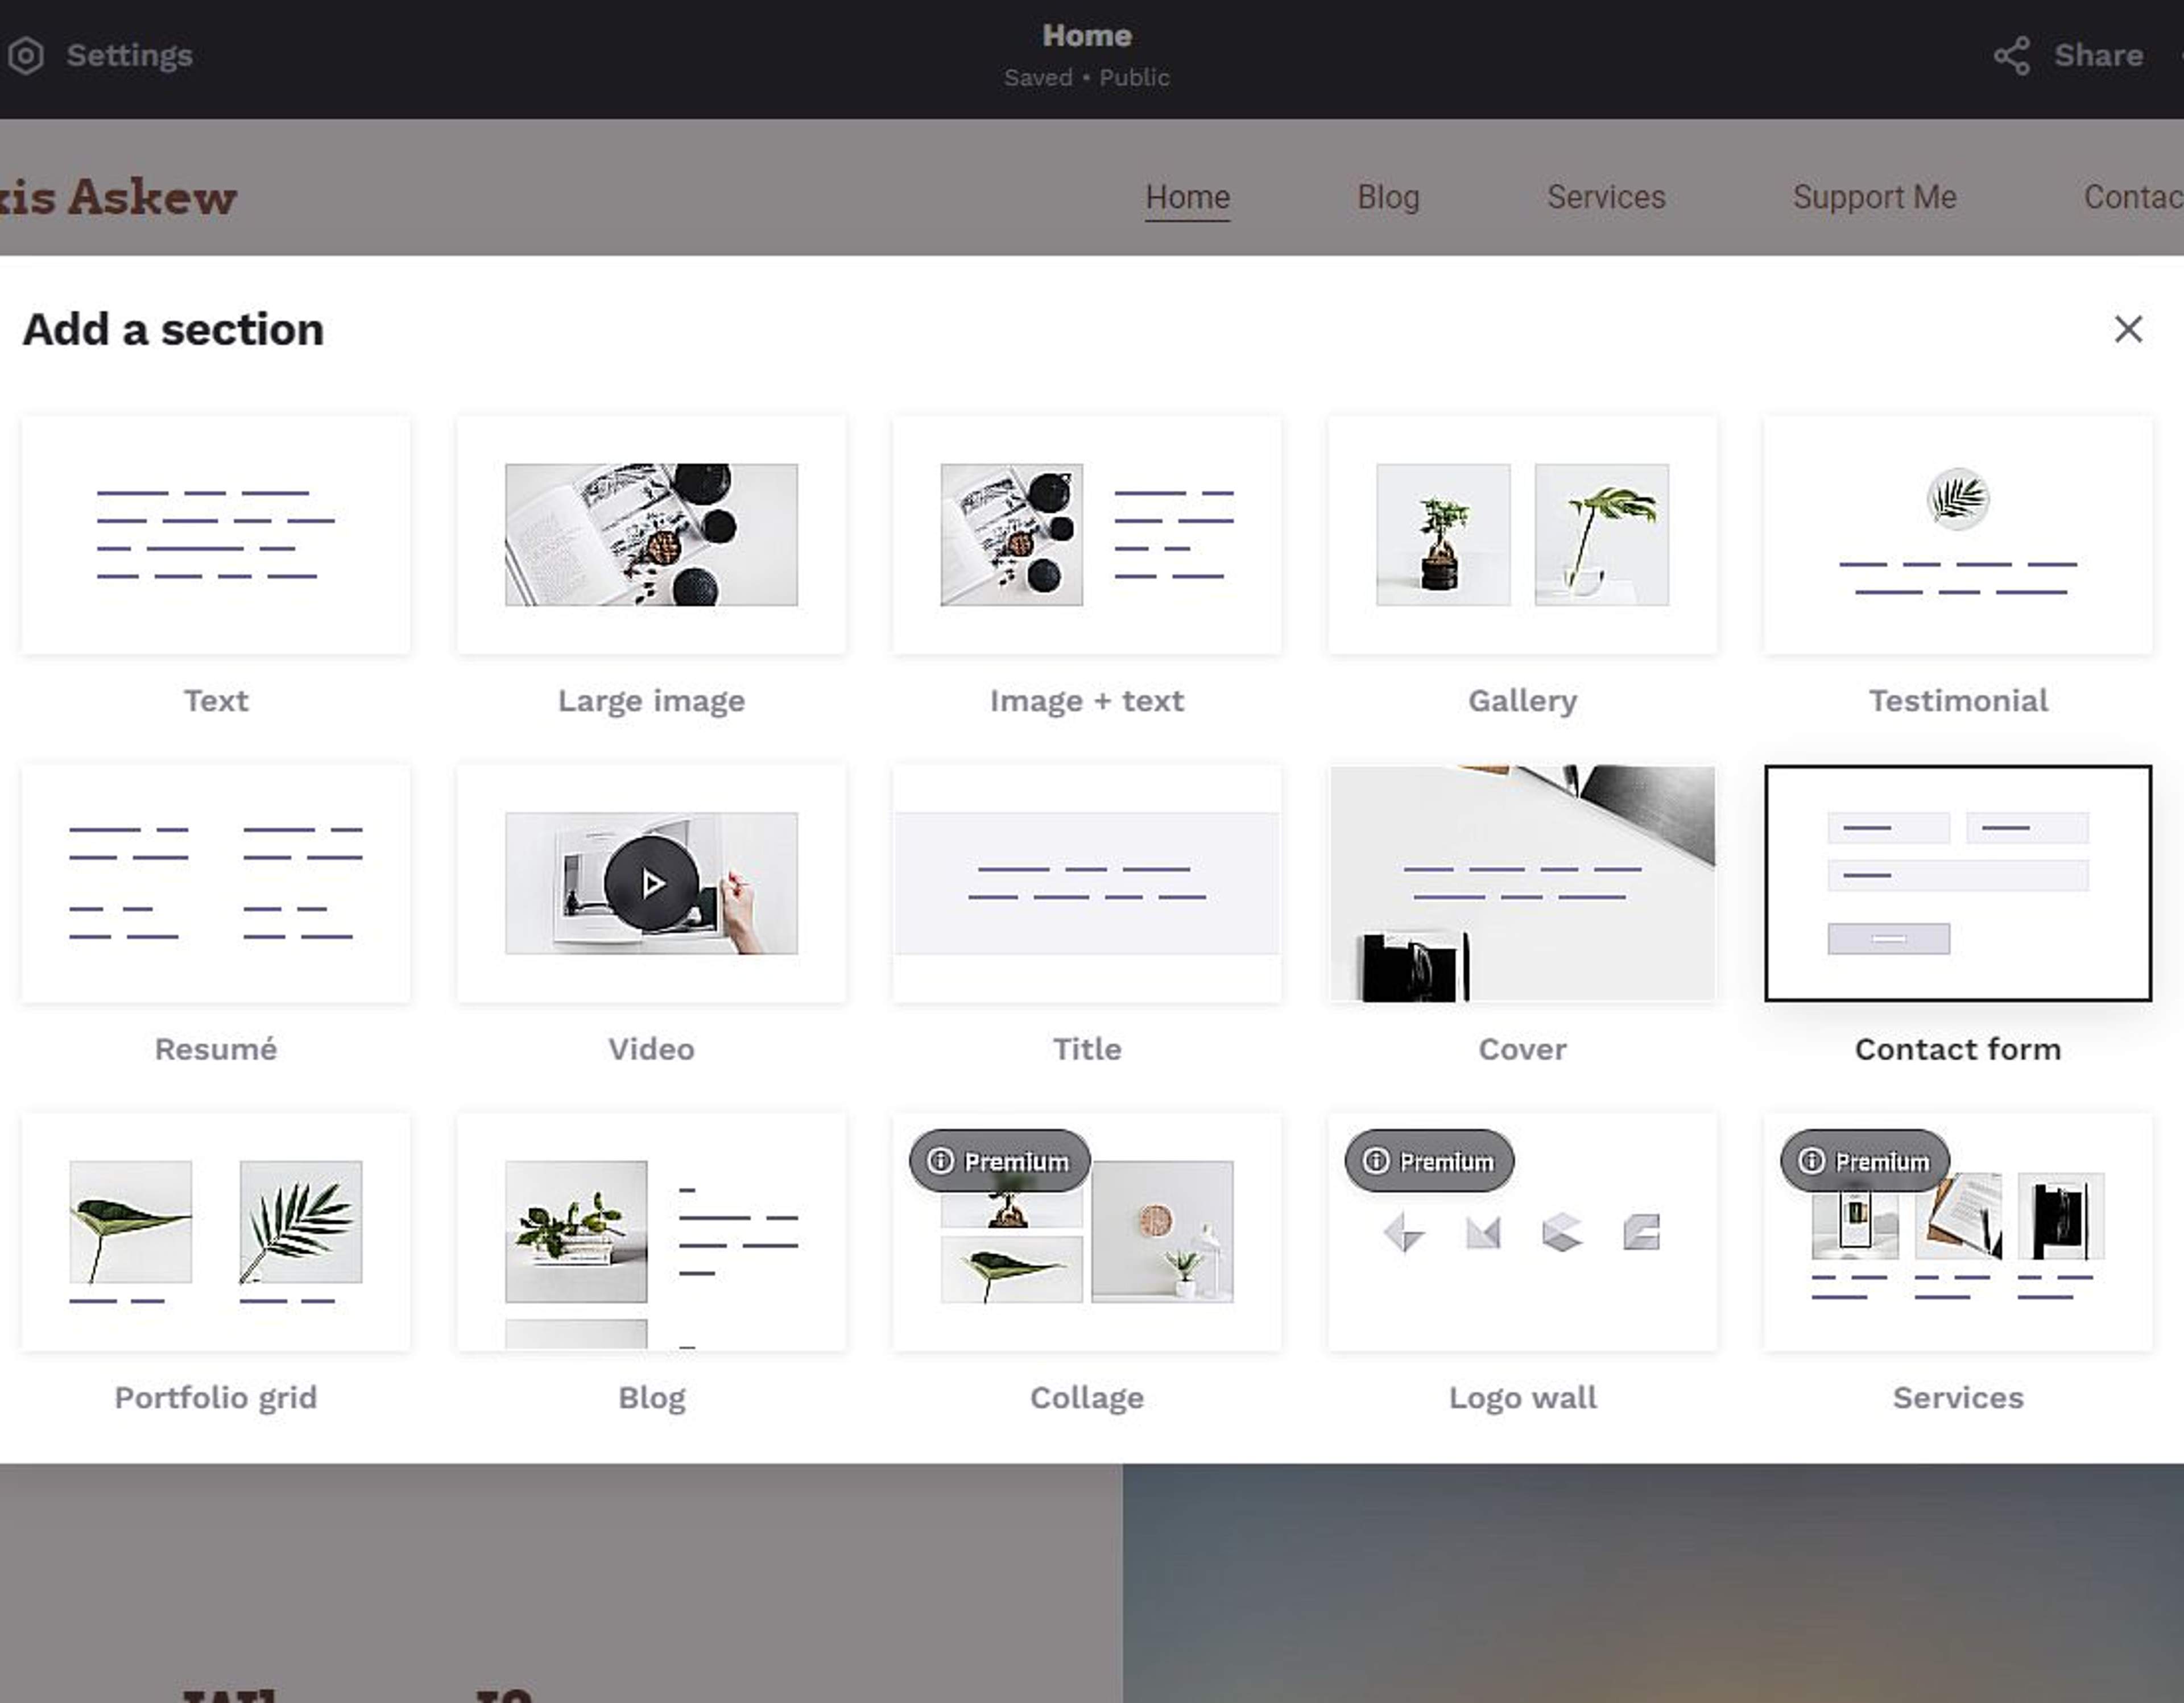Select the Text section layout
2184x1703 pixels.
pyautogui.click(x=216, y=536)
